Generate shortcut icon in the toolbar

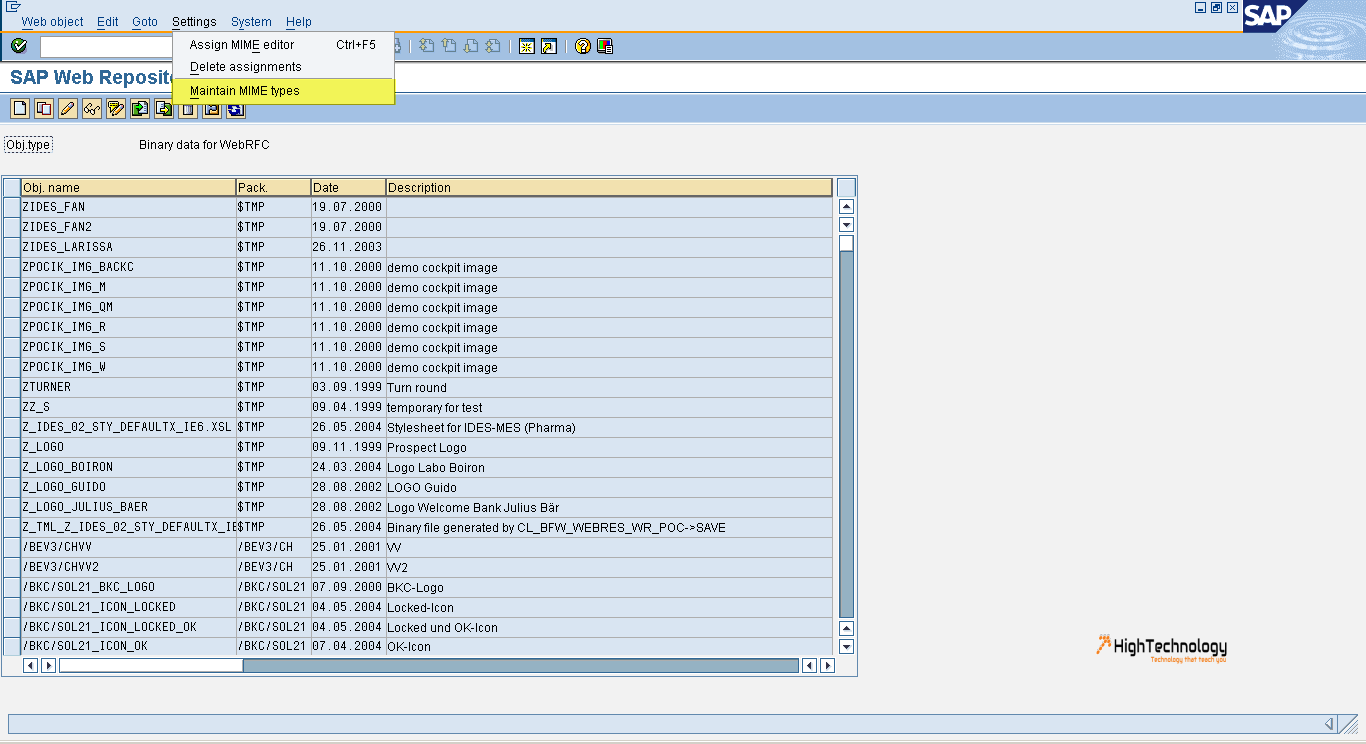point(549,46)
